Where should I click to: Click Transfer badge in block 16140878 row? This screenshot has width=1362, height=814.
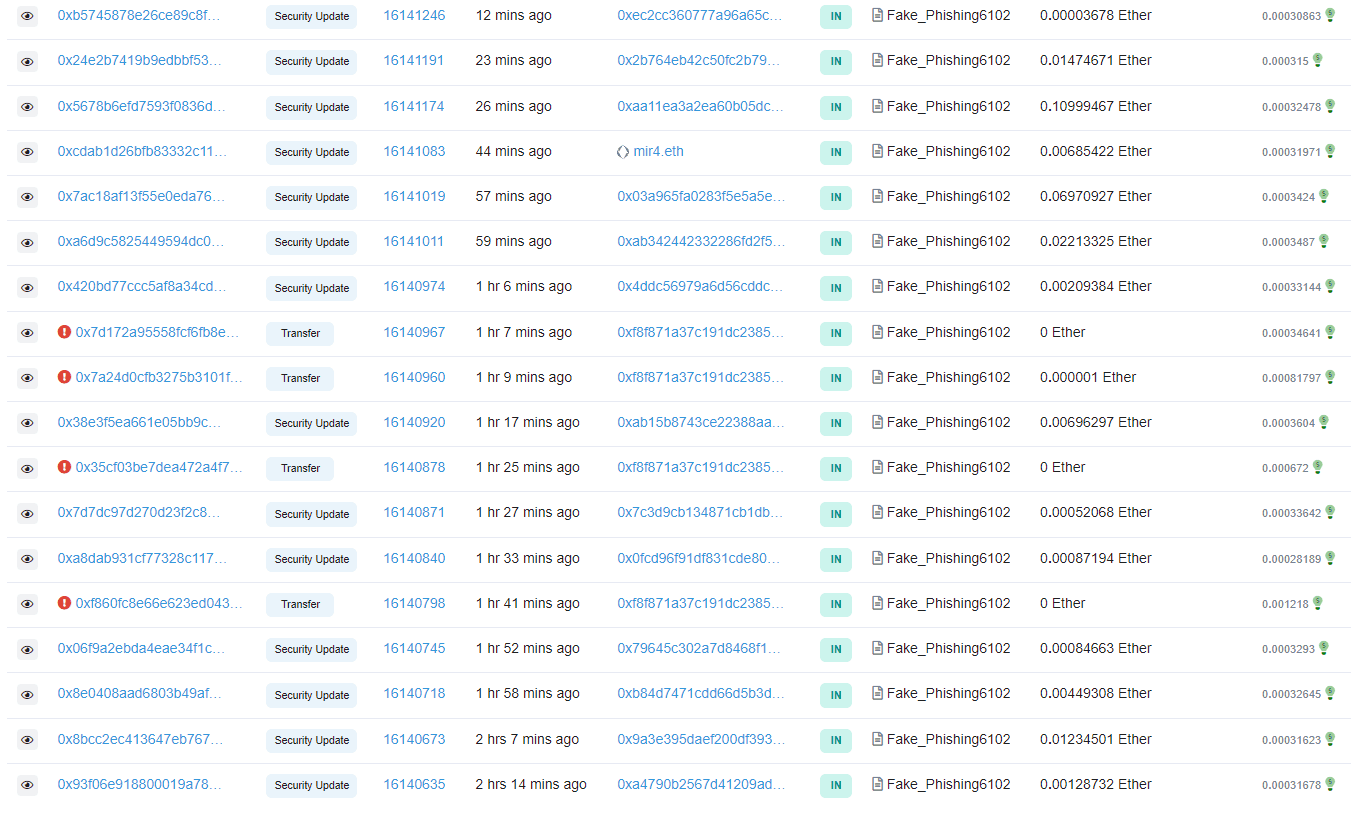coord(300,468)
